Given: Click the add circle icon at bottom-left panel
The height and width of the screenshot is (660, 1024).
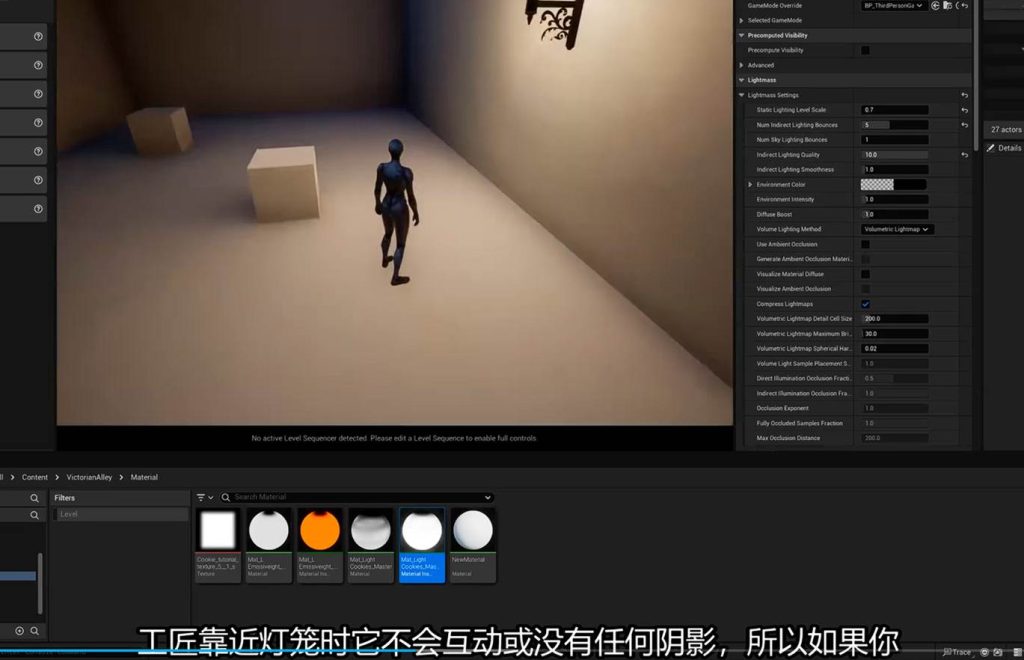Looking at the screenshot, I should point(19,631).
